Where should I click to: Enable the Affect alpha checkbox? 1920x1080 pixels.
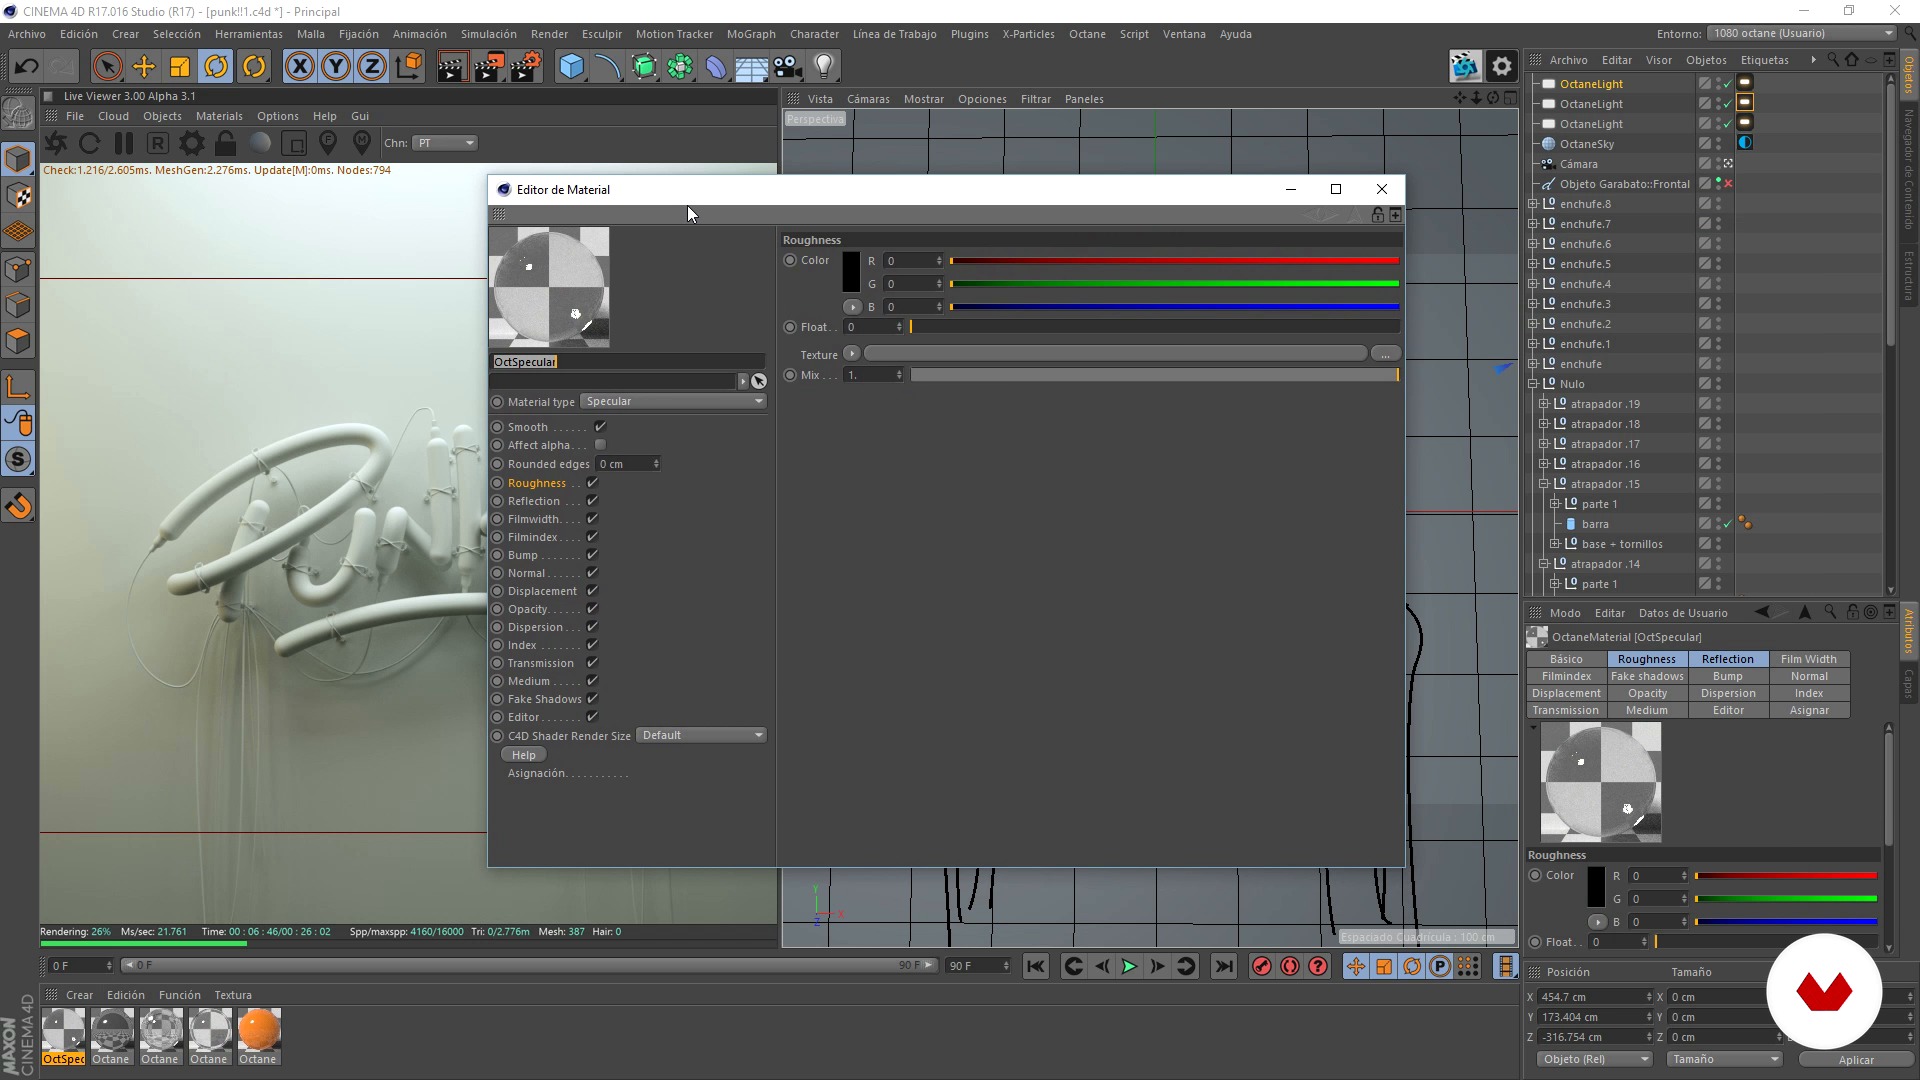tap(600, 445)
